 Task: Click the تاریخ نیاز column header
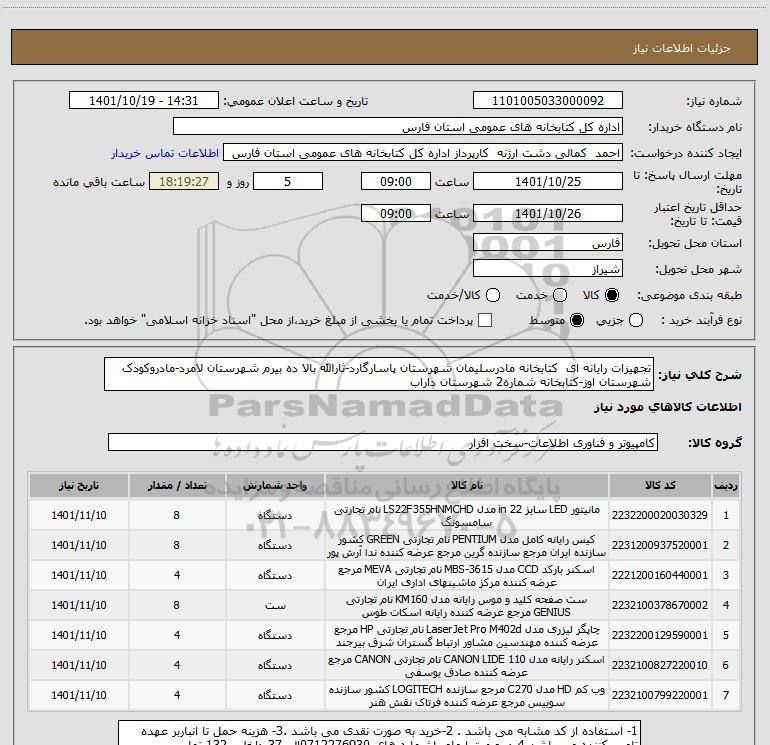[x=79, y=485]
